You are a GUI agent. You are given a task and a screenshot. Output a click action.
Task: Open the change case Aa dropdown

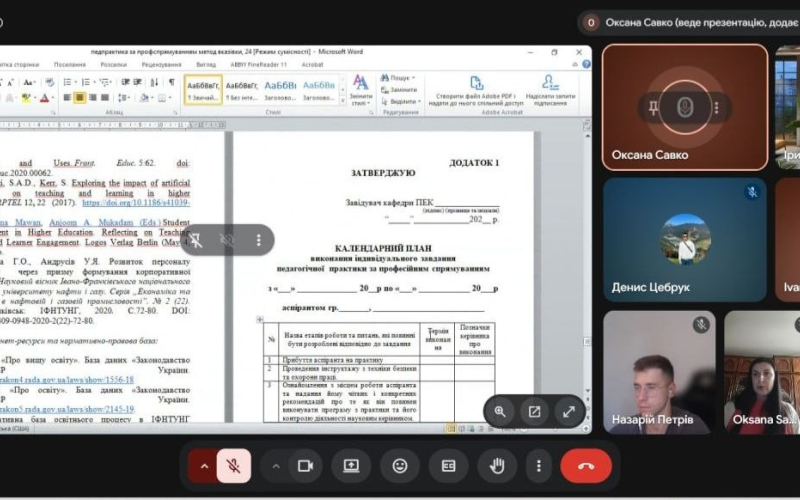(x=29, y=82)
